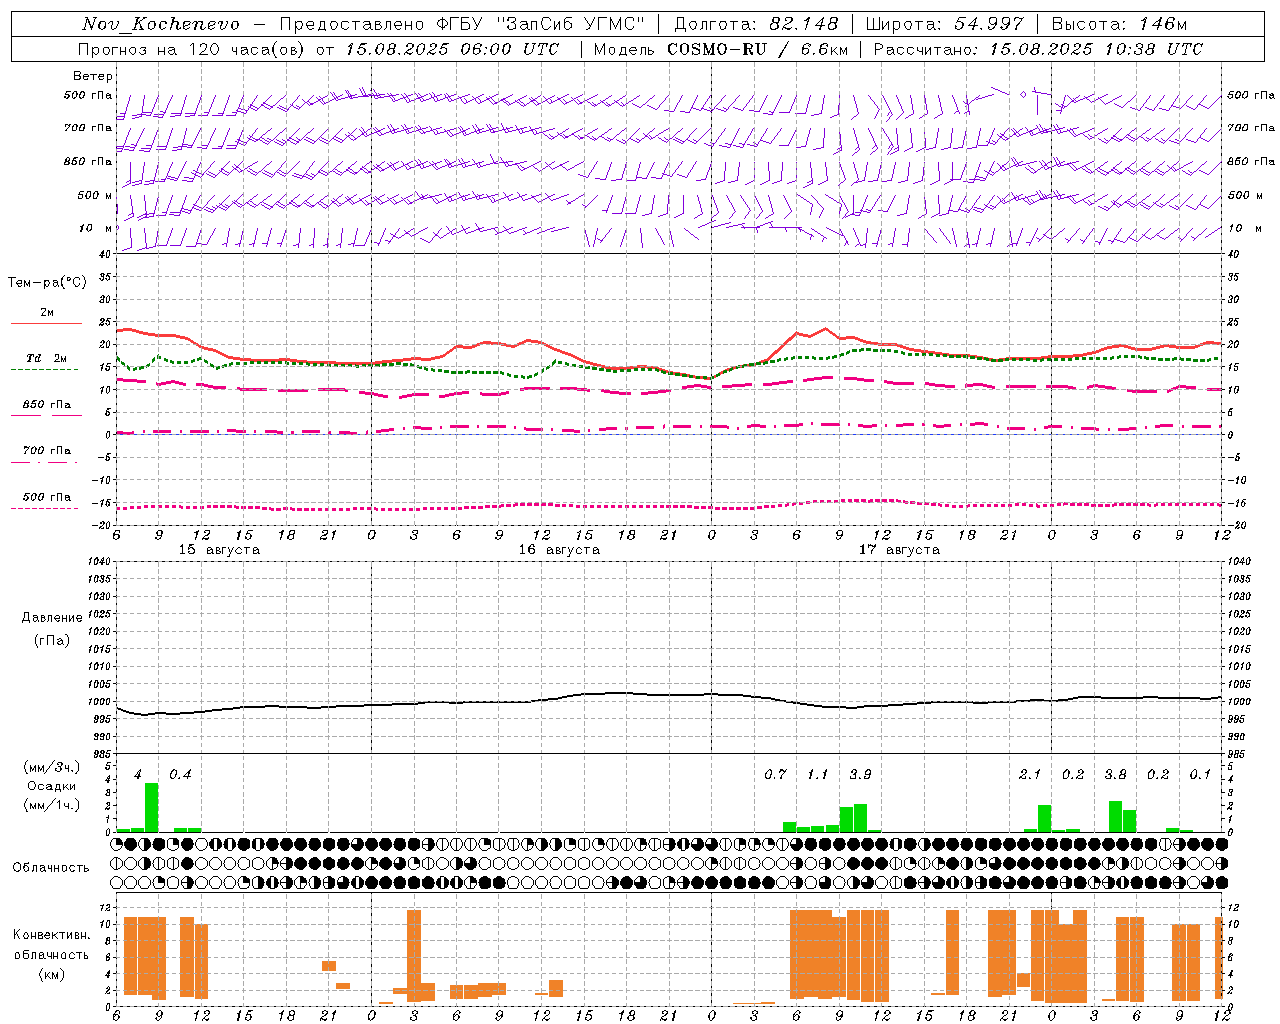Select the 2.1 precipitation total value
This screenshot has width=1280, height=1024.
1030,774
